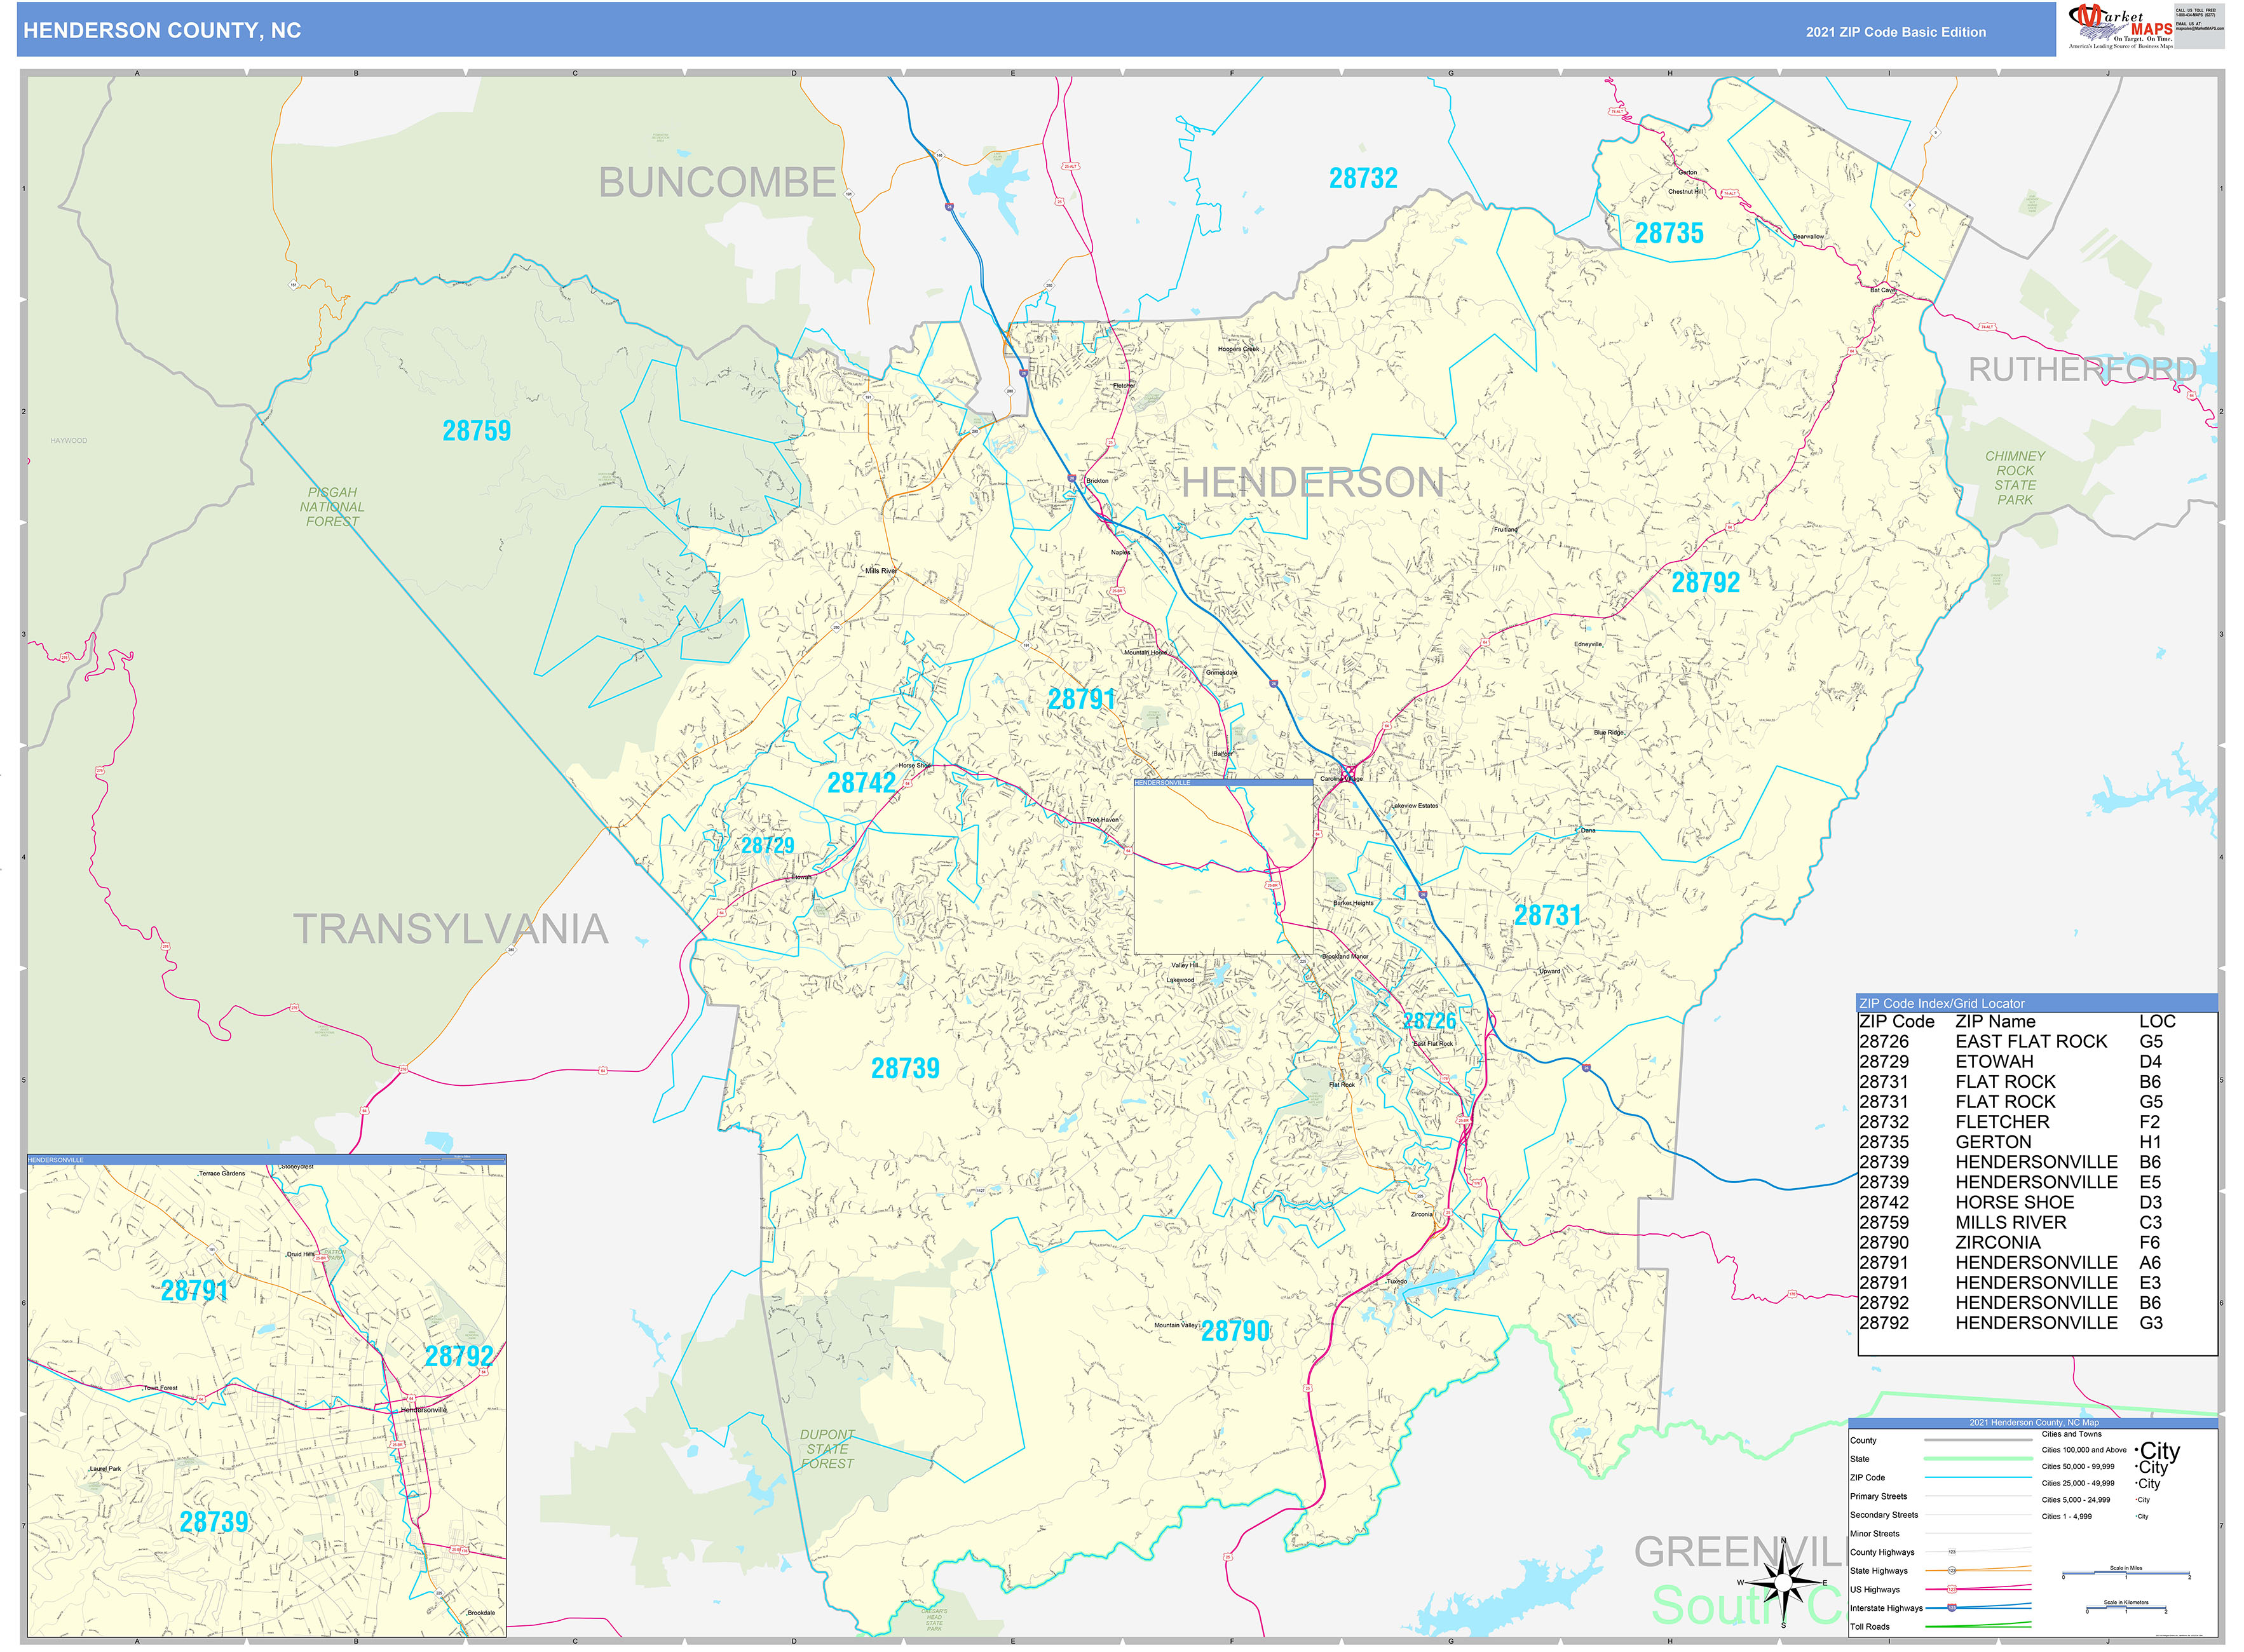
Task: Click the 1-888-434-MAPS toll free number
Action: click(2195, 15)
